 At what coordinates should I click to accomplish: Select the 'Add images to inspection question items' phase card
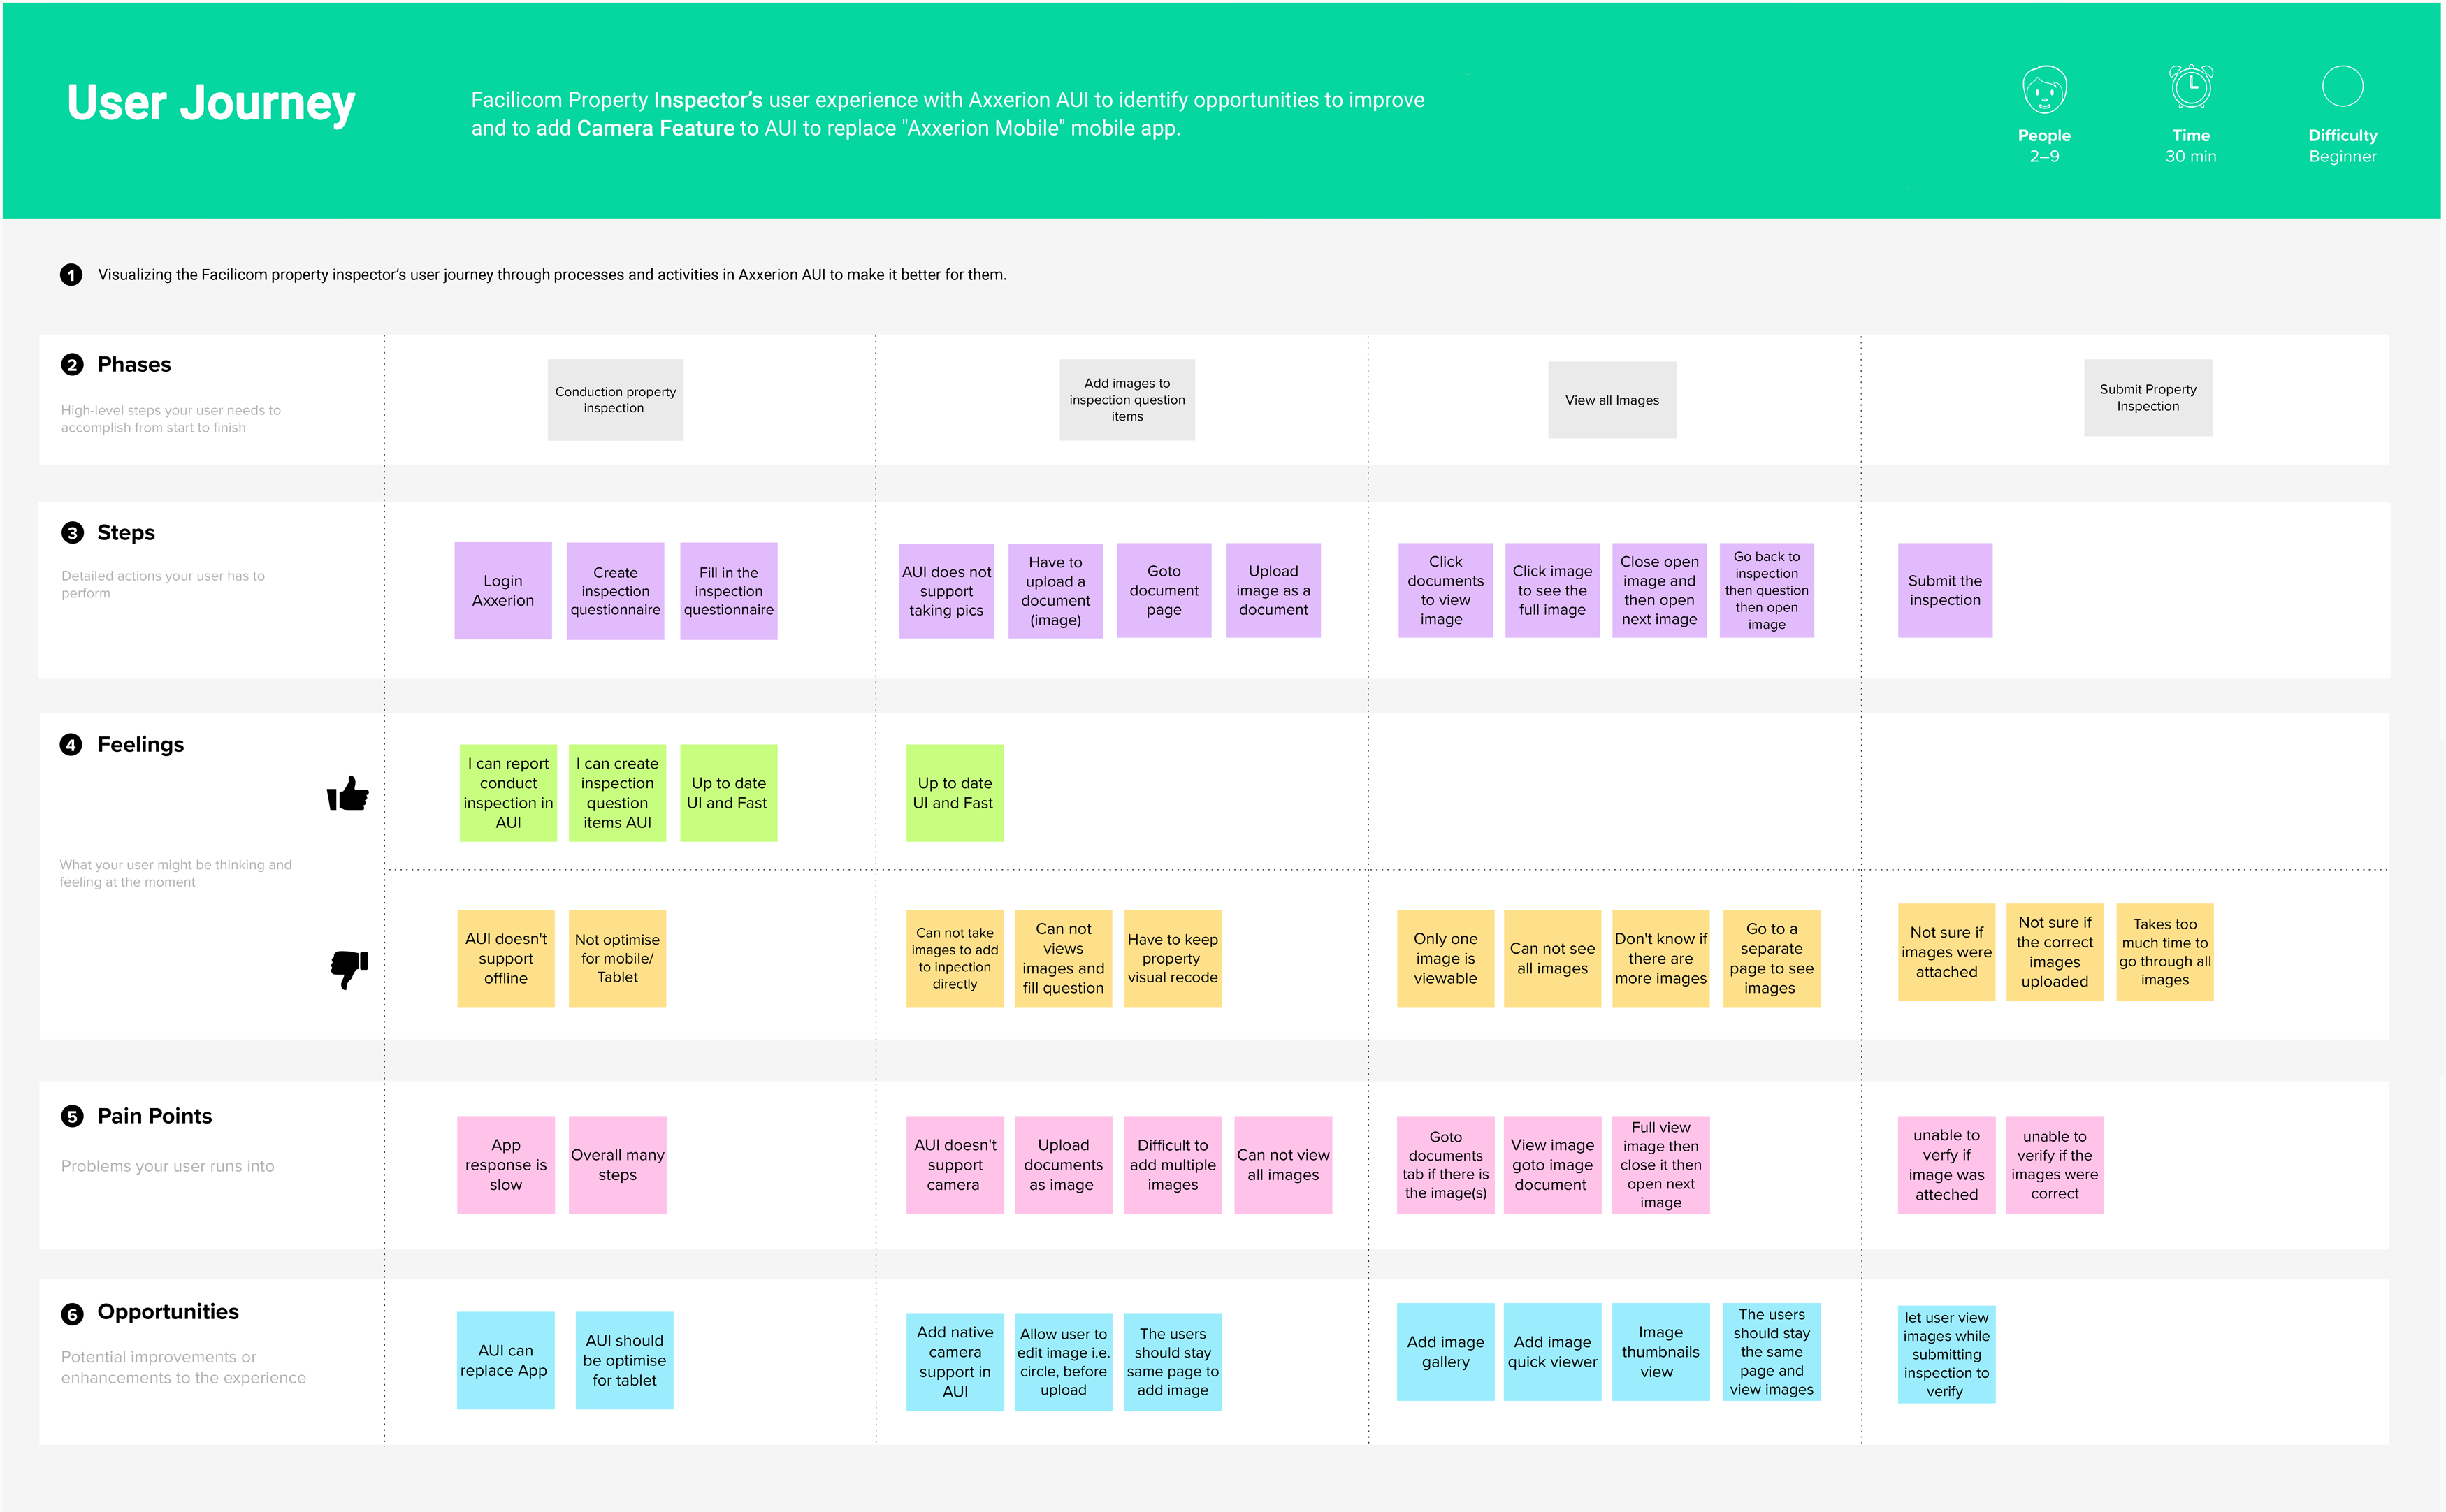pyautogui.click(x=1127, y=400)
